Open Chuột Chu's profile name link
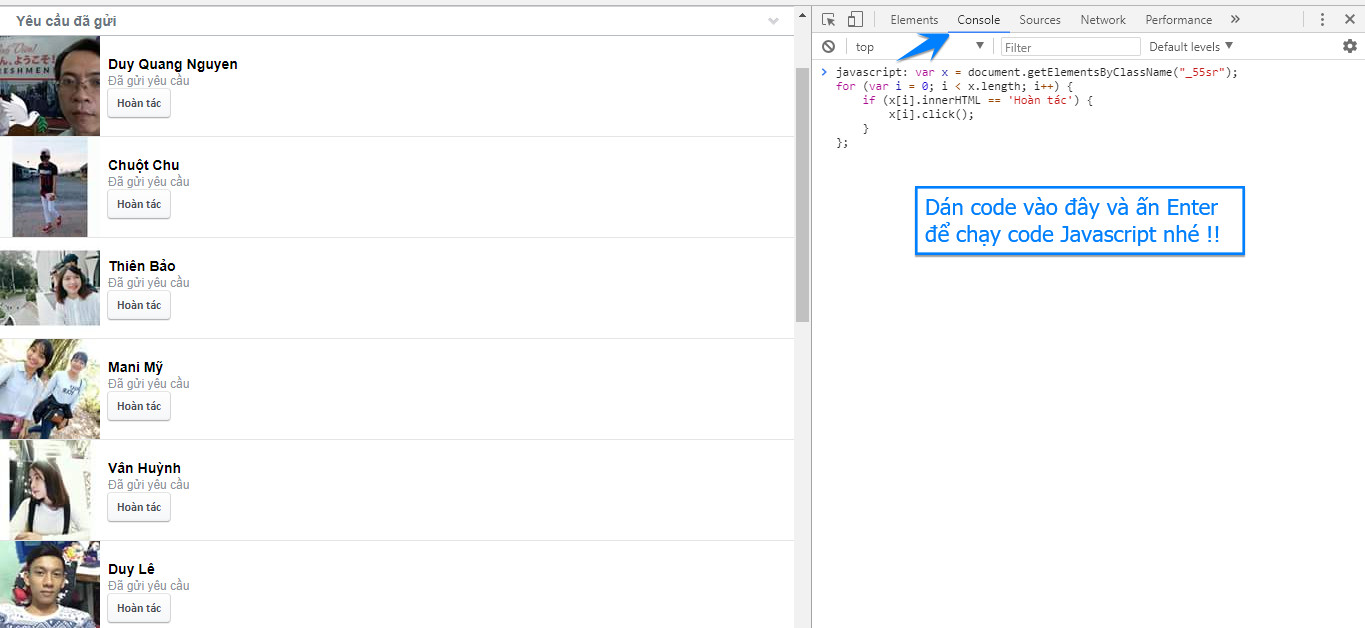Screen dimensions: 1365x628 click(x=144, y=165)
